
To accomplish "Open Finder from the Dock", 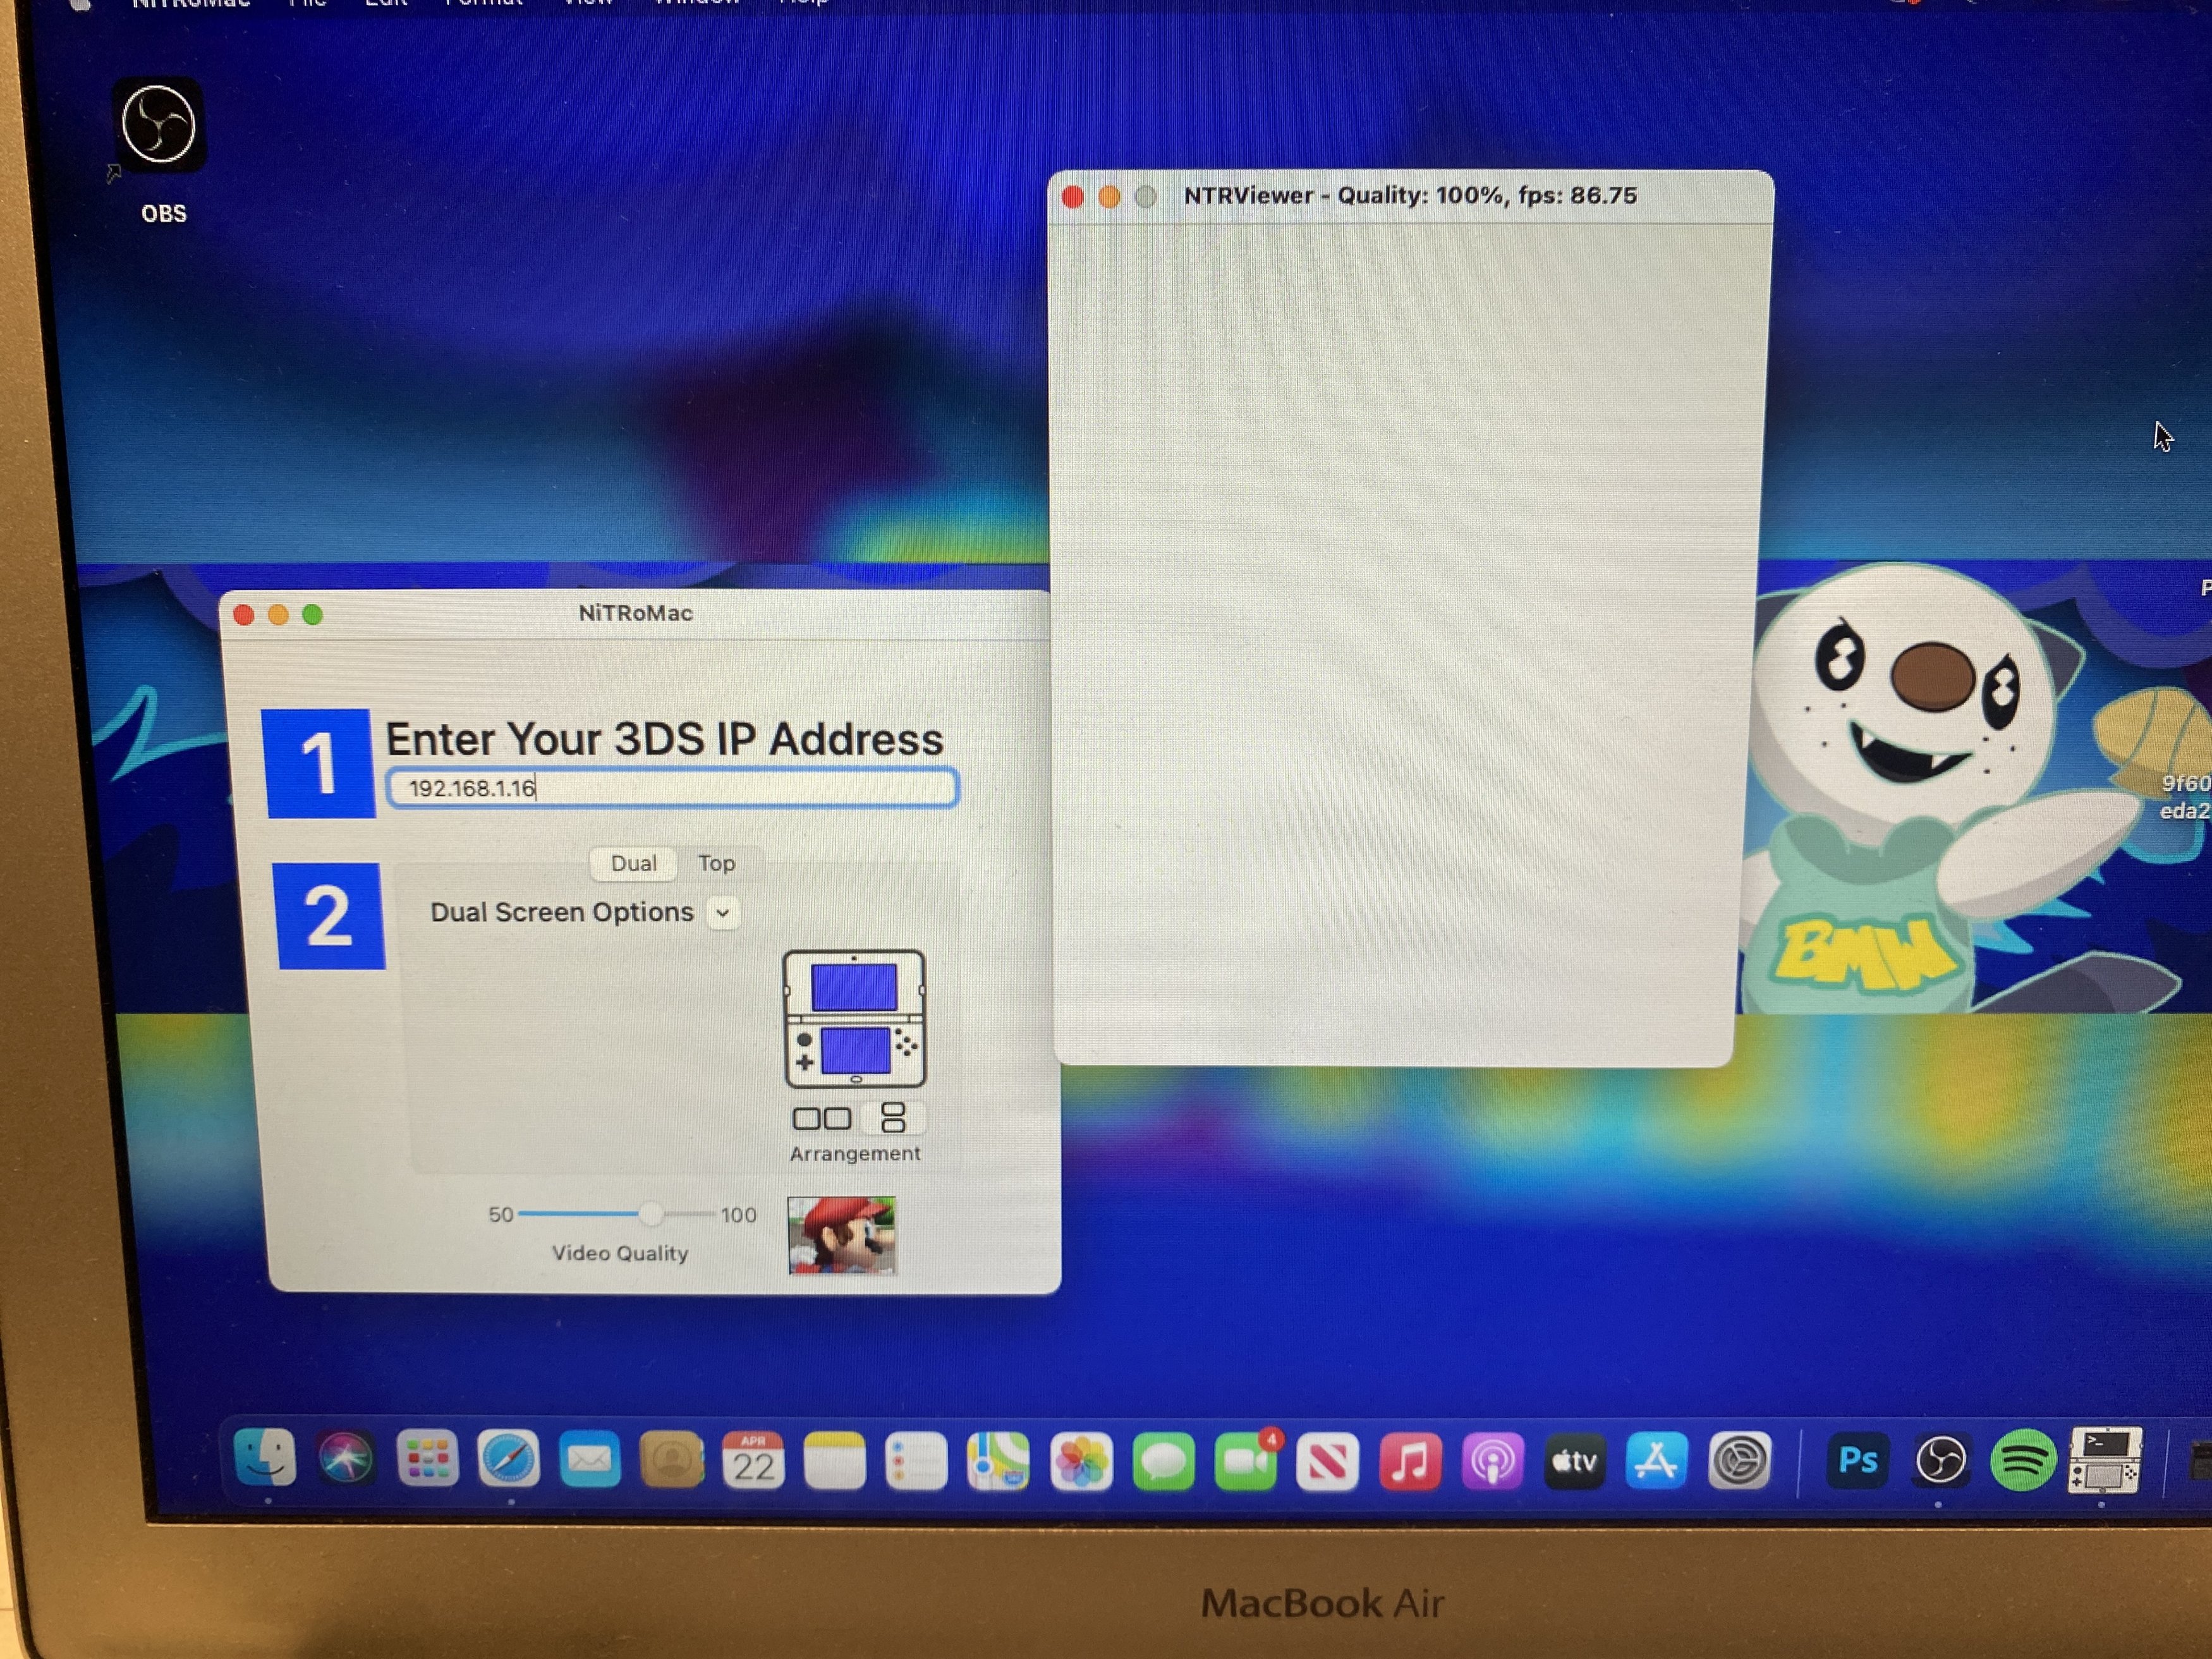I will (265, 1459).
